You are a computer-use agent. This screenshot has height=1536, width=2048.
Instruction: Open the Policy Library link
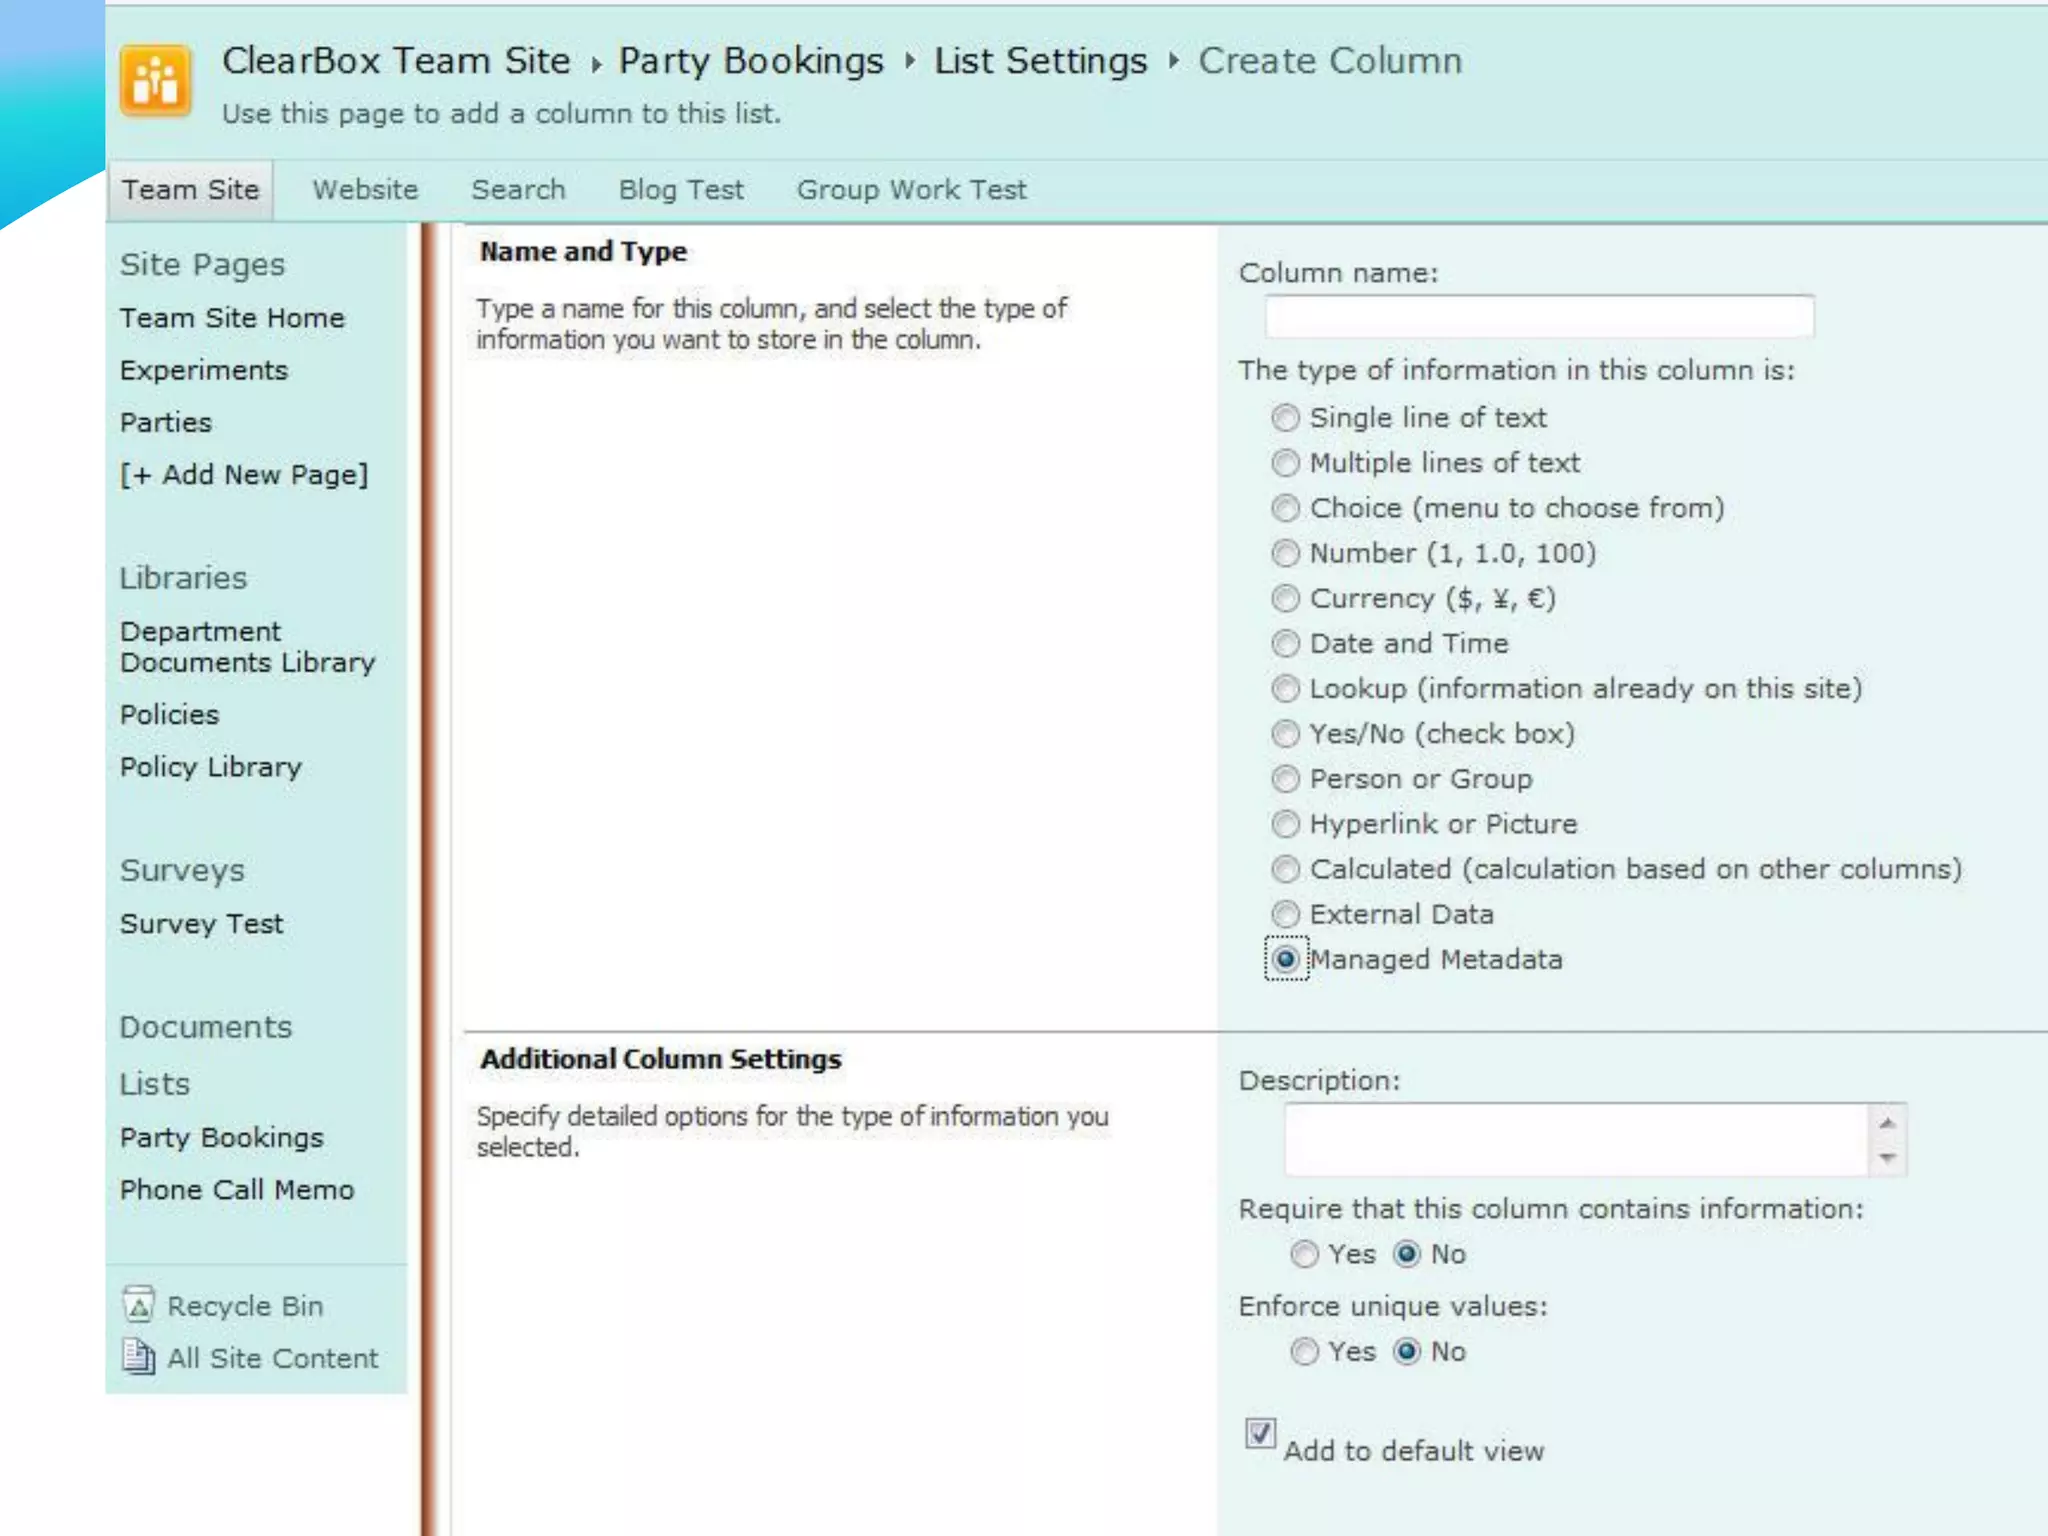tap(210, 767)
